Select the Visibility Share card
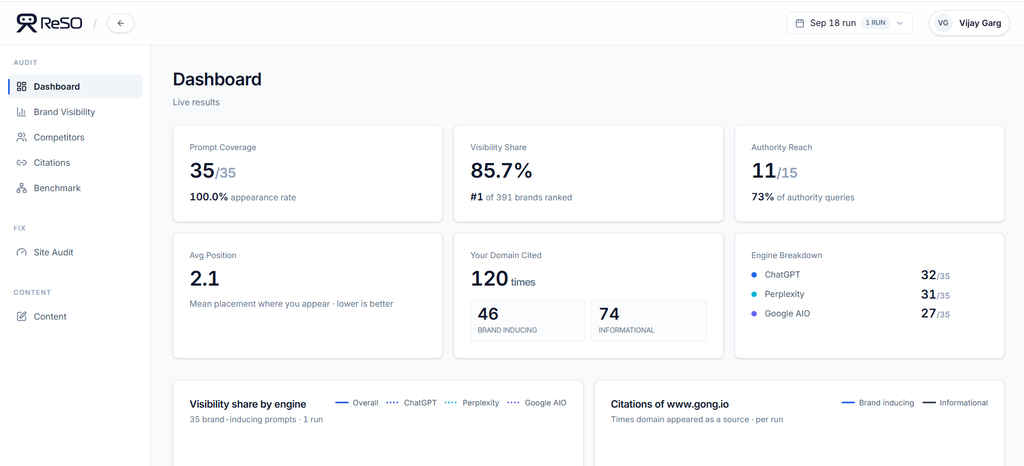This screenshot has height=466, width=1024. (588, 174)
